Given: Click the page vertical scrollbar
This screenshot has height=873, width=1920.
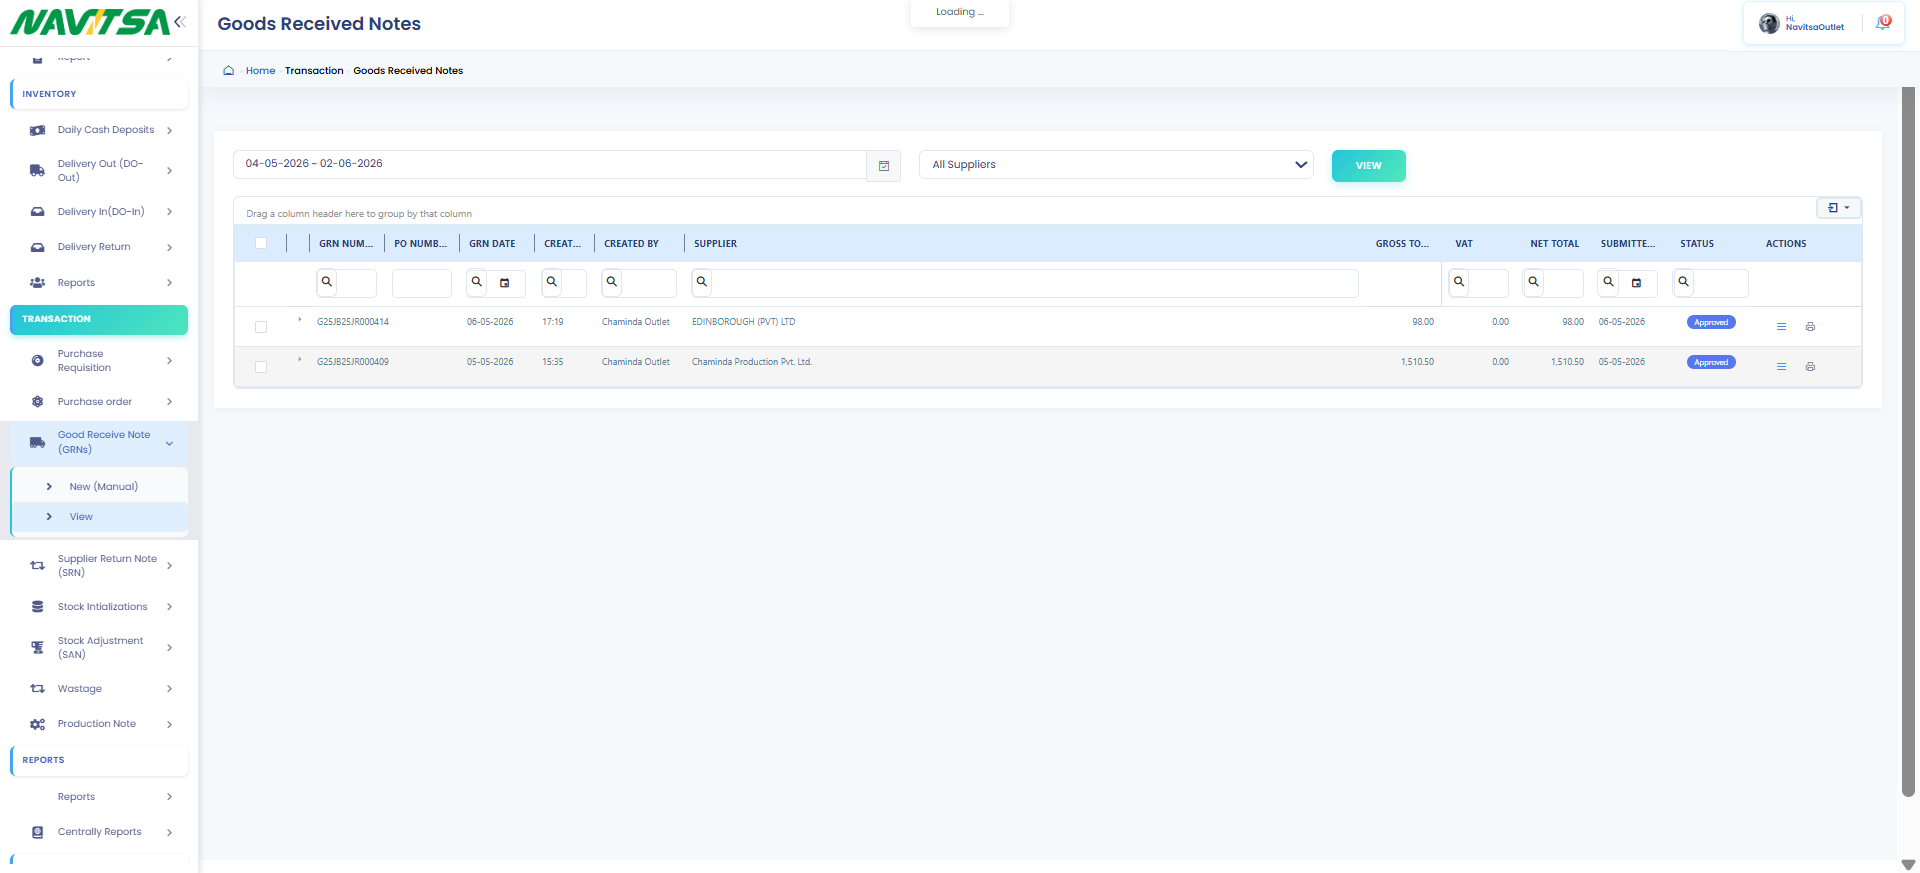Looking at the screenshot, I should [1908, 440].
